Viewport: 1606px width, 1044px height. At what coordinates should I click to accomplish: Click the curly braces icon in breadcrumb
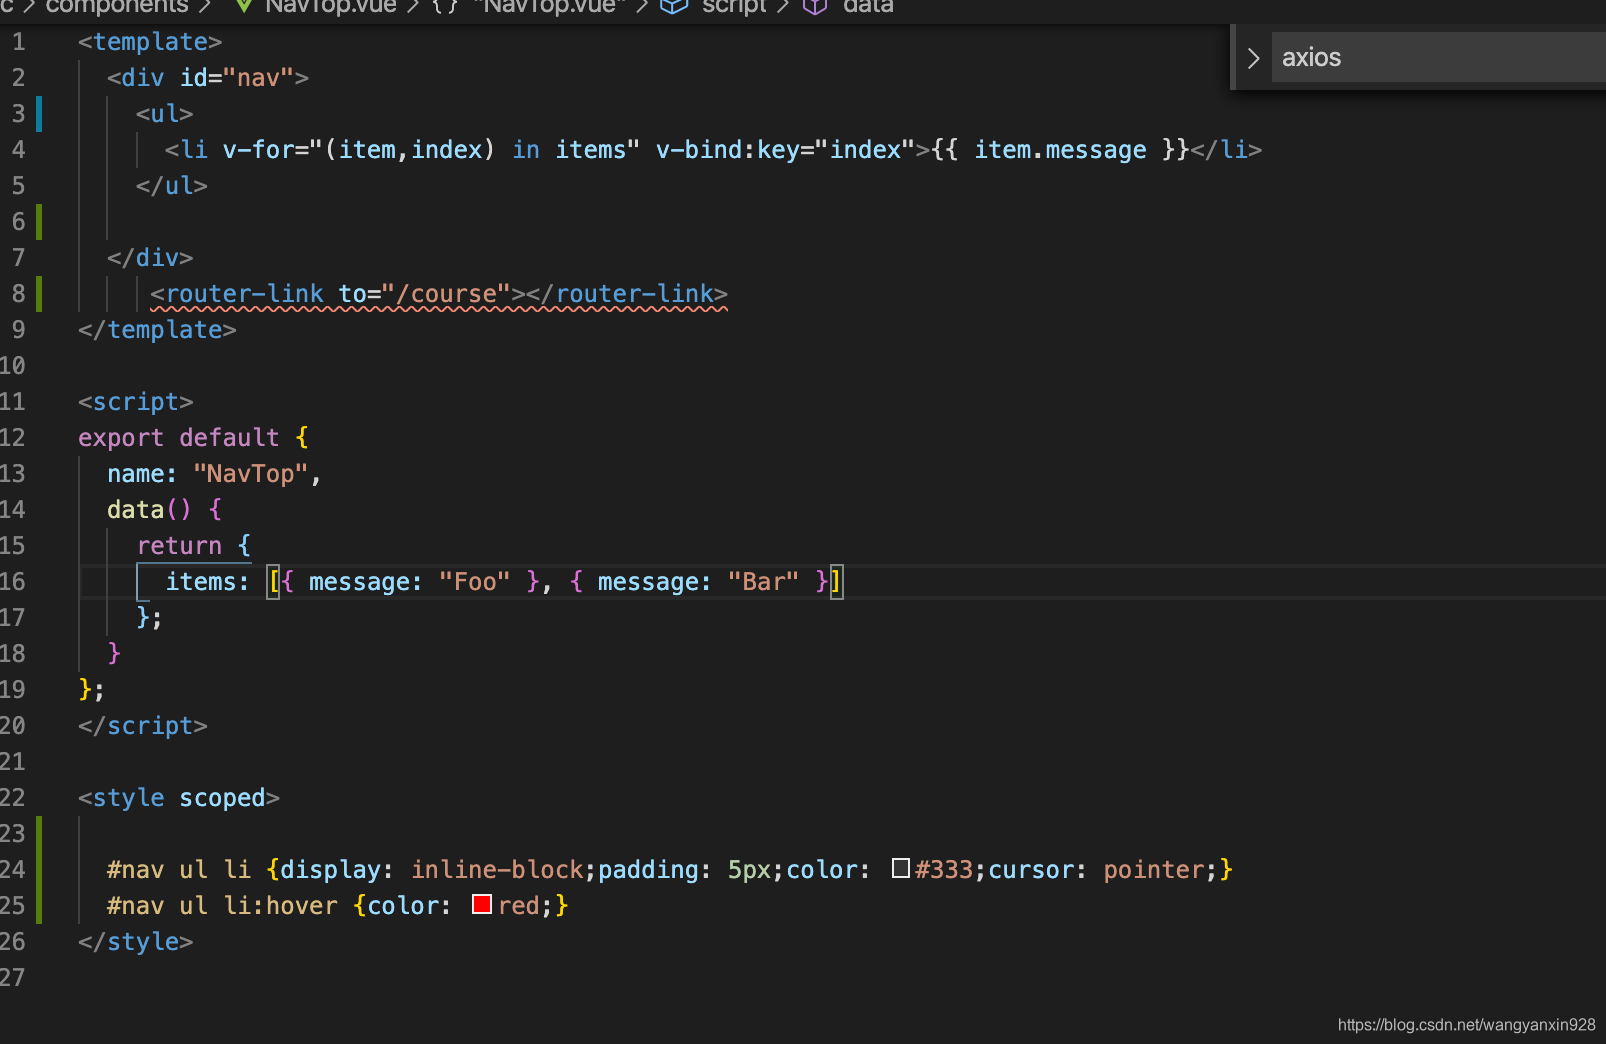click(x=445, y=6)
